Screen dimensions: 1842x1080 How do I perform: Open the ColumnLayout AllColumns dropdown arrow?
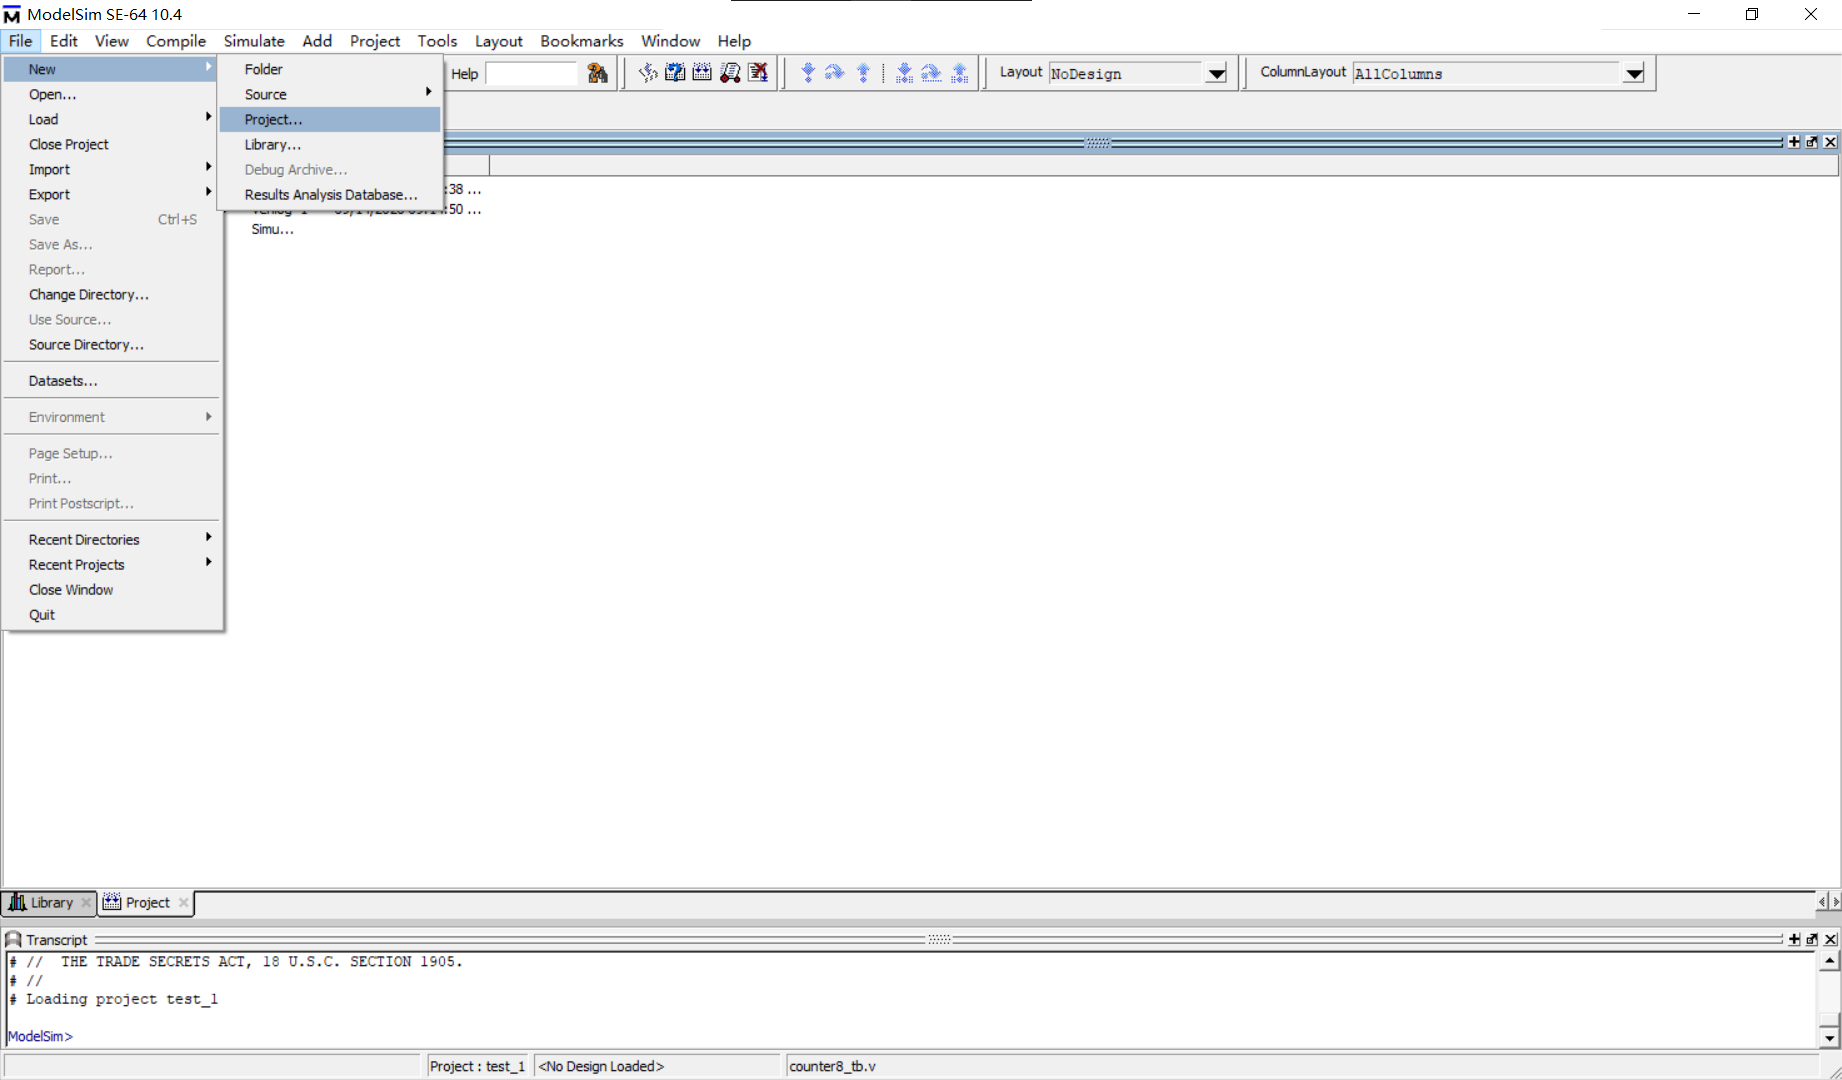point(1634,73)
